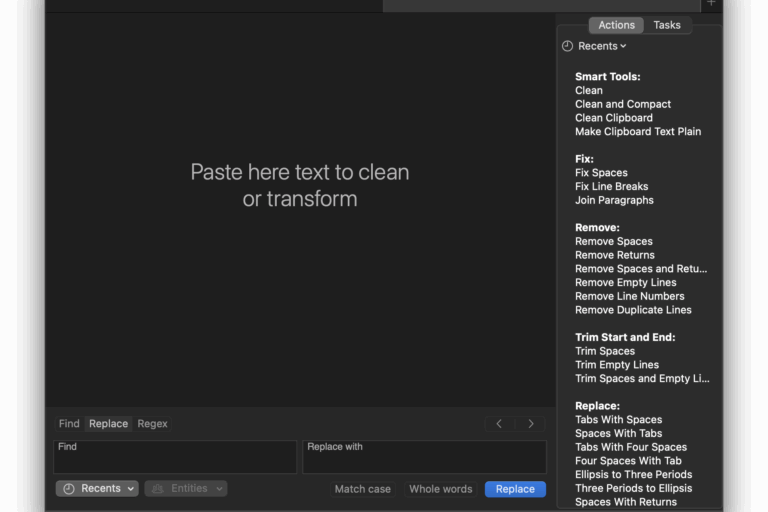Go to next match with right chevron
768x512 pixels.
pos(531,424)
